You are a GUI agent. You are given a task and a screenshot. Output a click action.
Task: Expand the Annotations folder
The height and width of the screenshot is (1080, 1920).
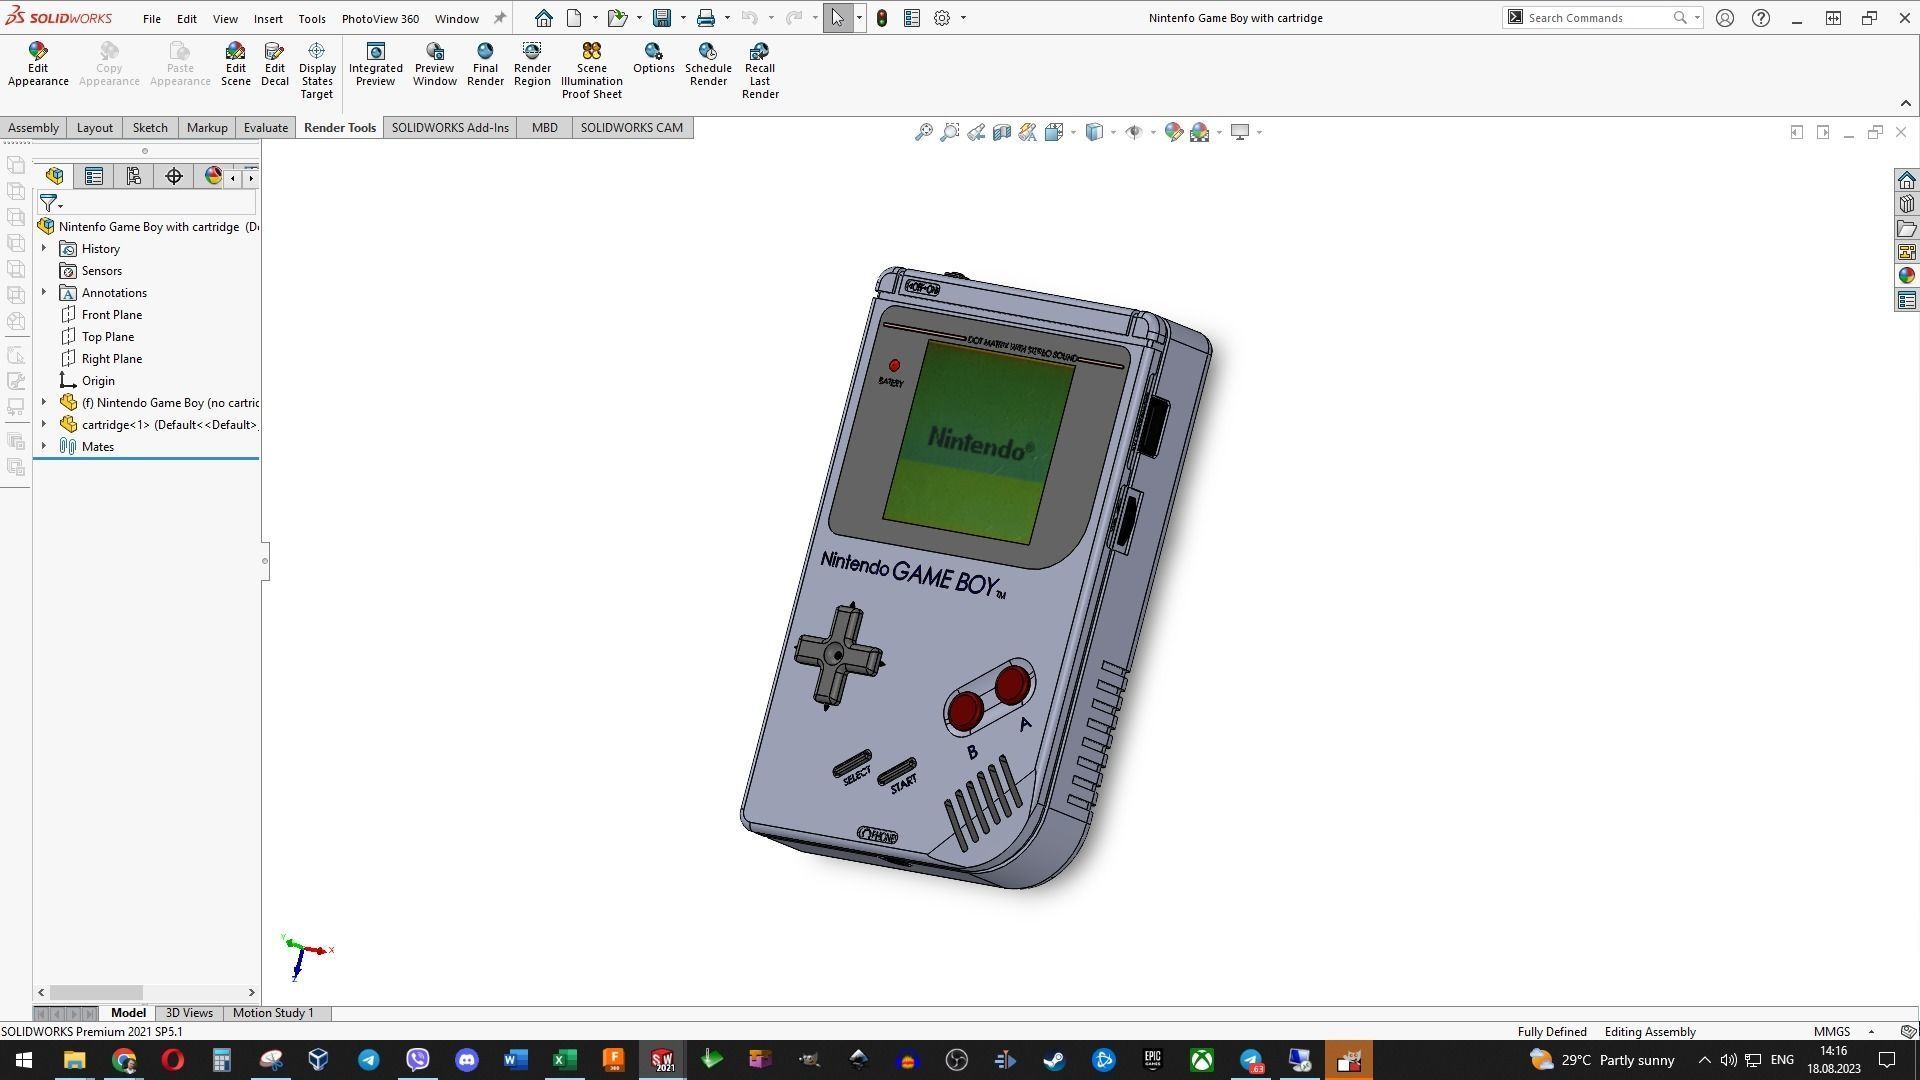44,292
